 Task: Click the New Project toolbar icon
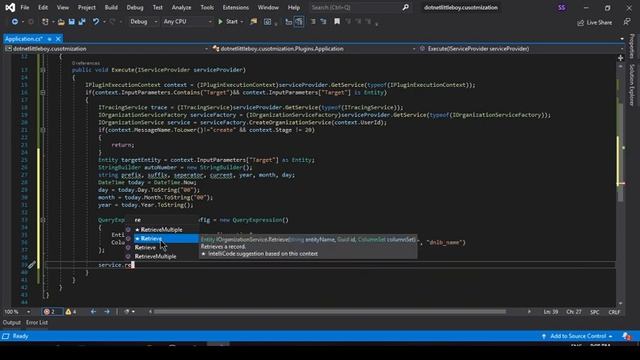point(45,22)
